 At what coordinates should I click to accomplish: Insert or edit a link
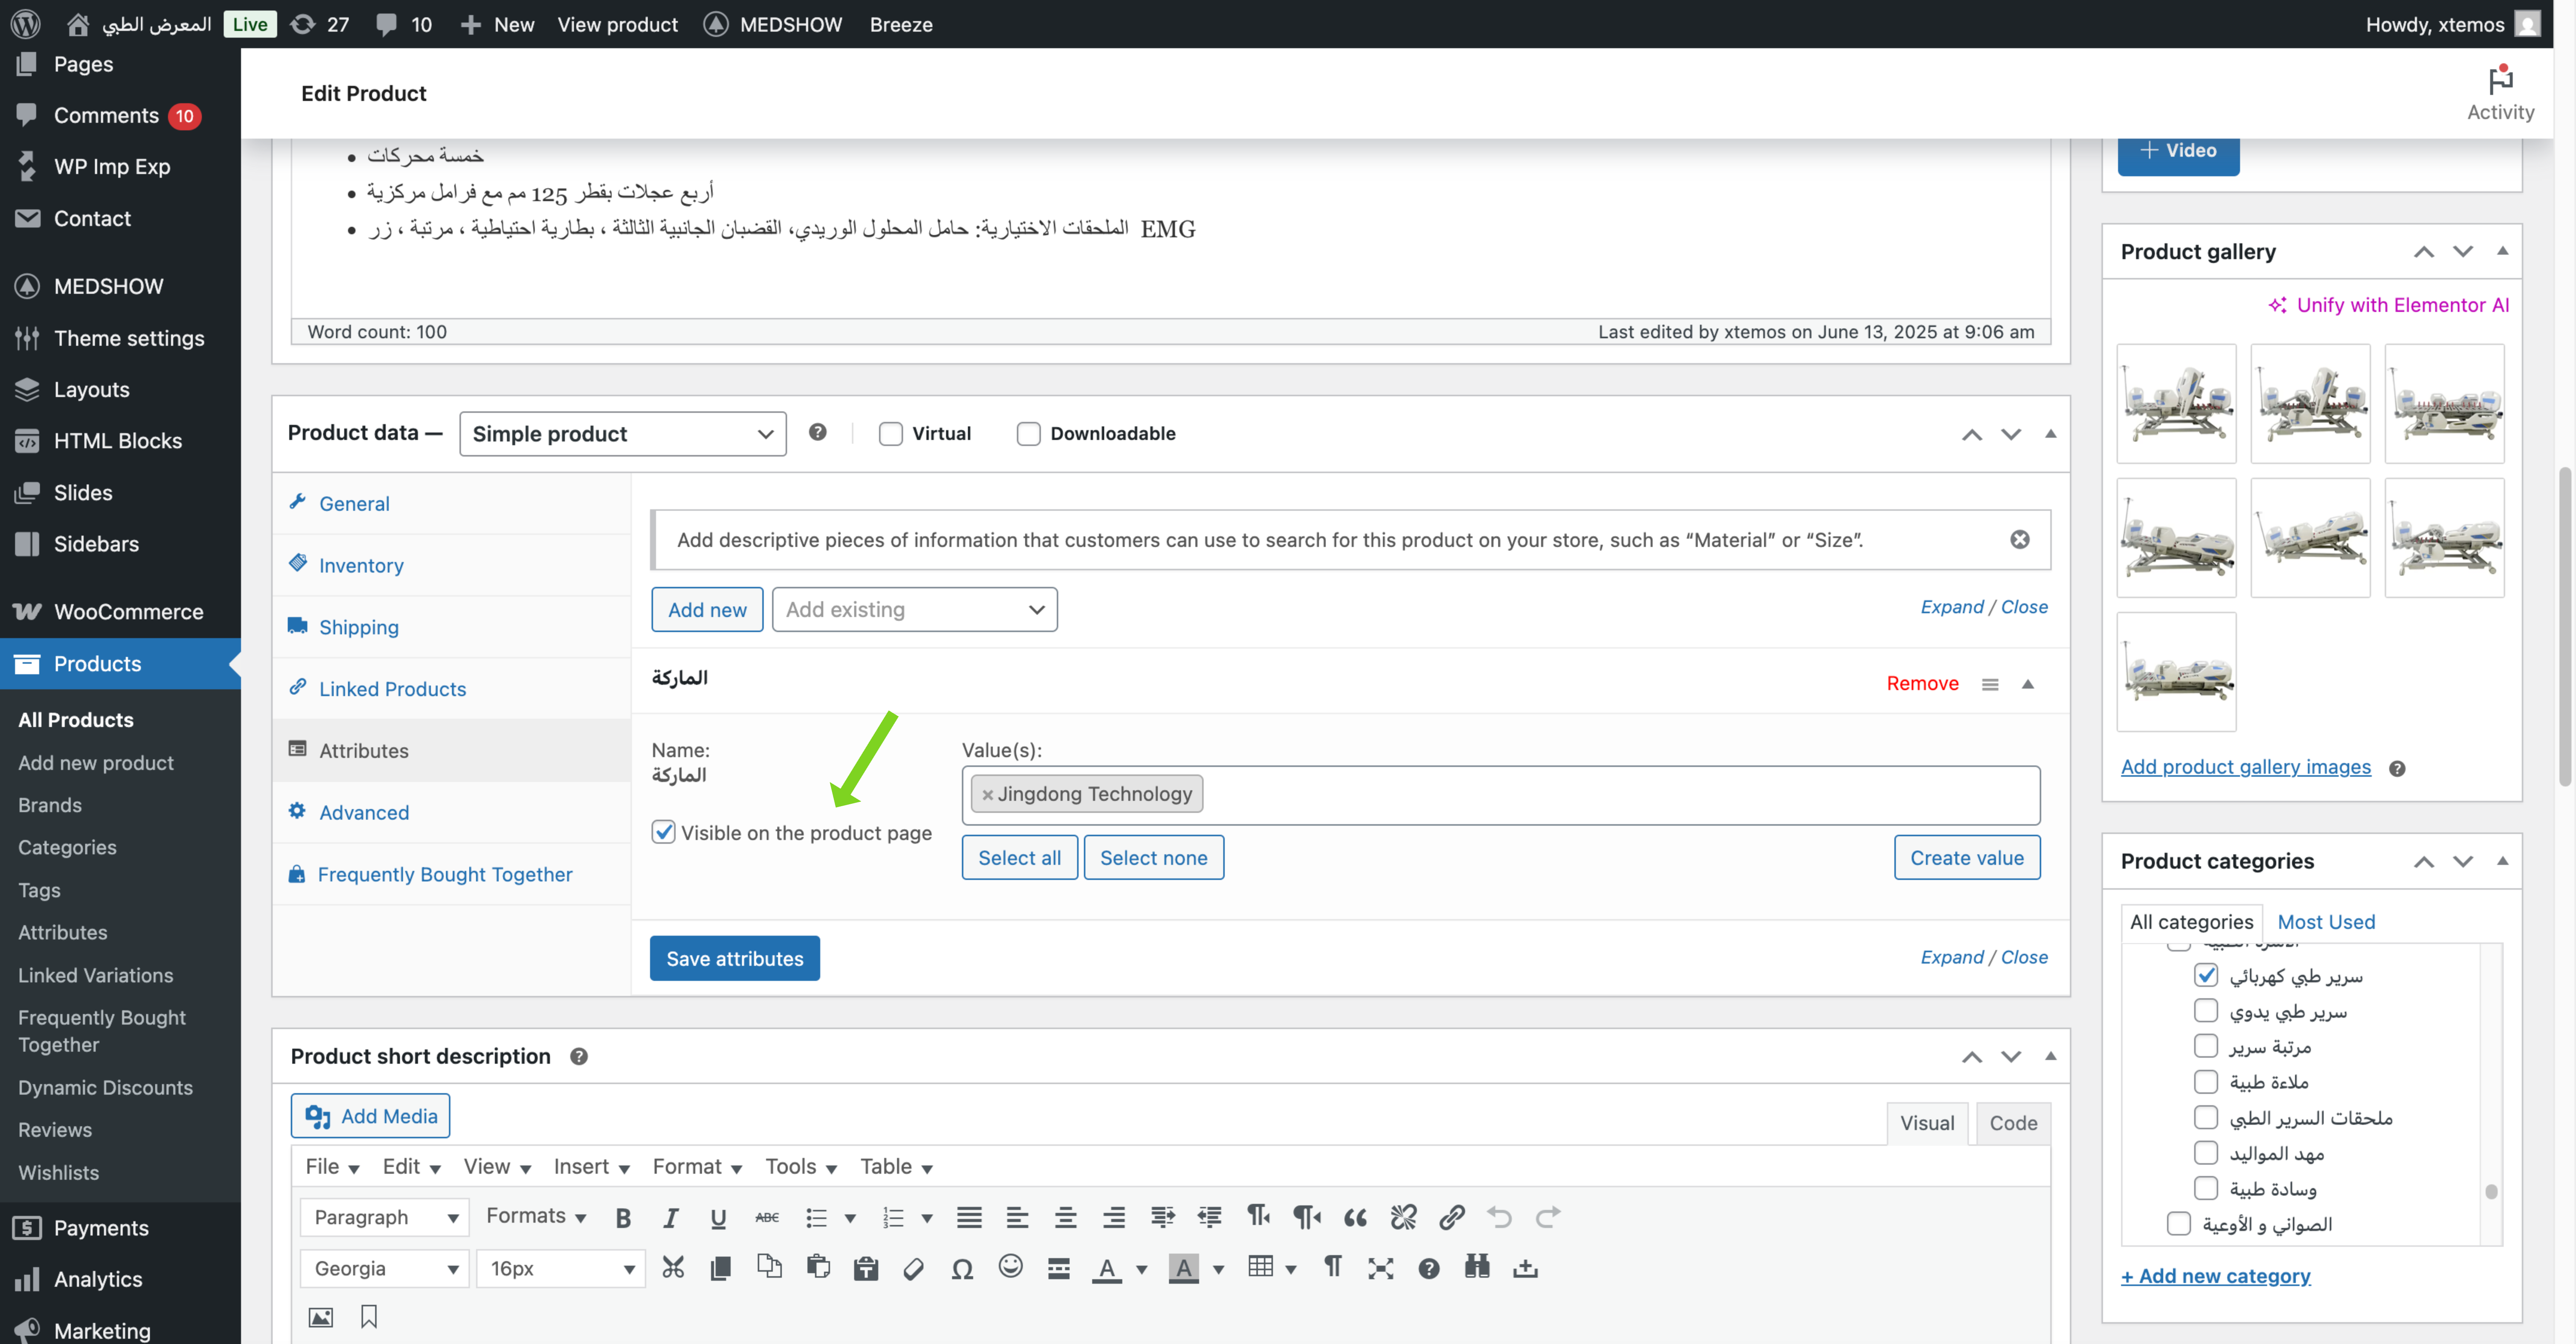(x=1452, y=1217)
